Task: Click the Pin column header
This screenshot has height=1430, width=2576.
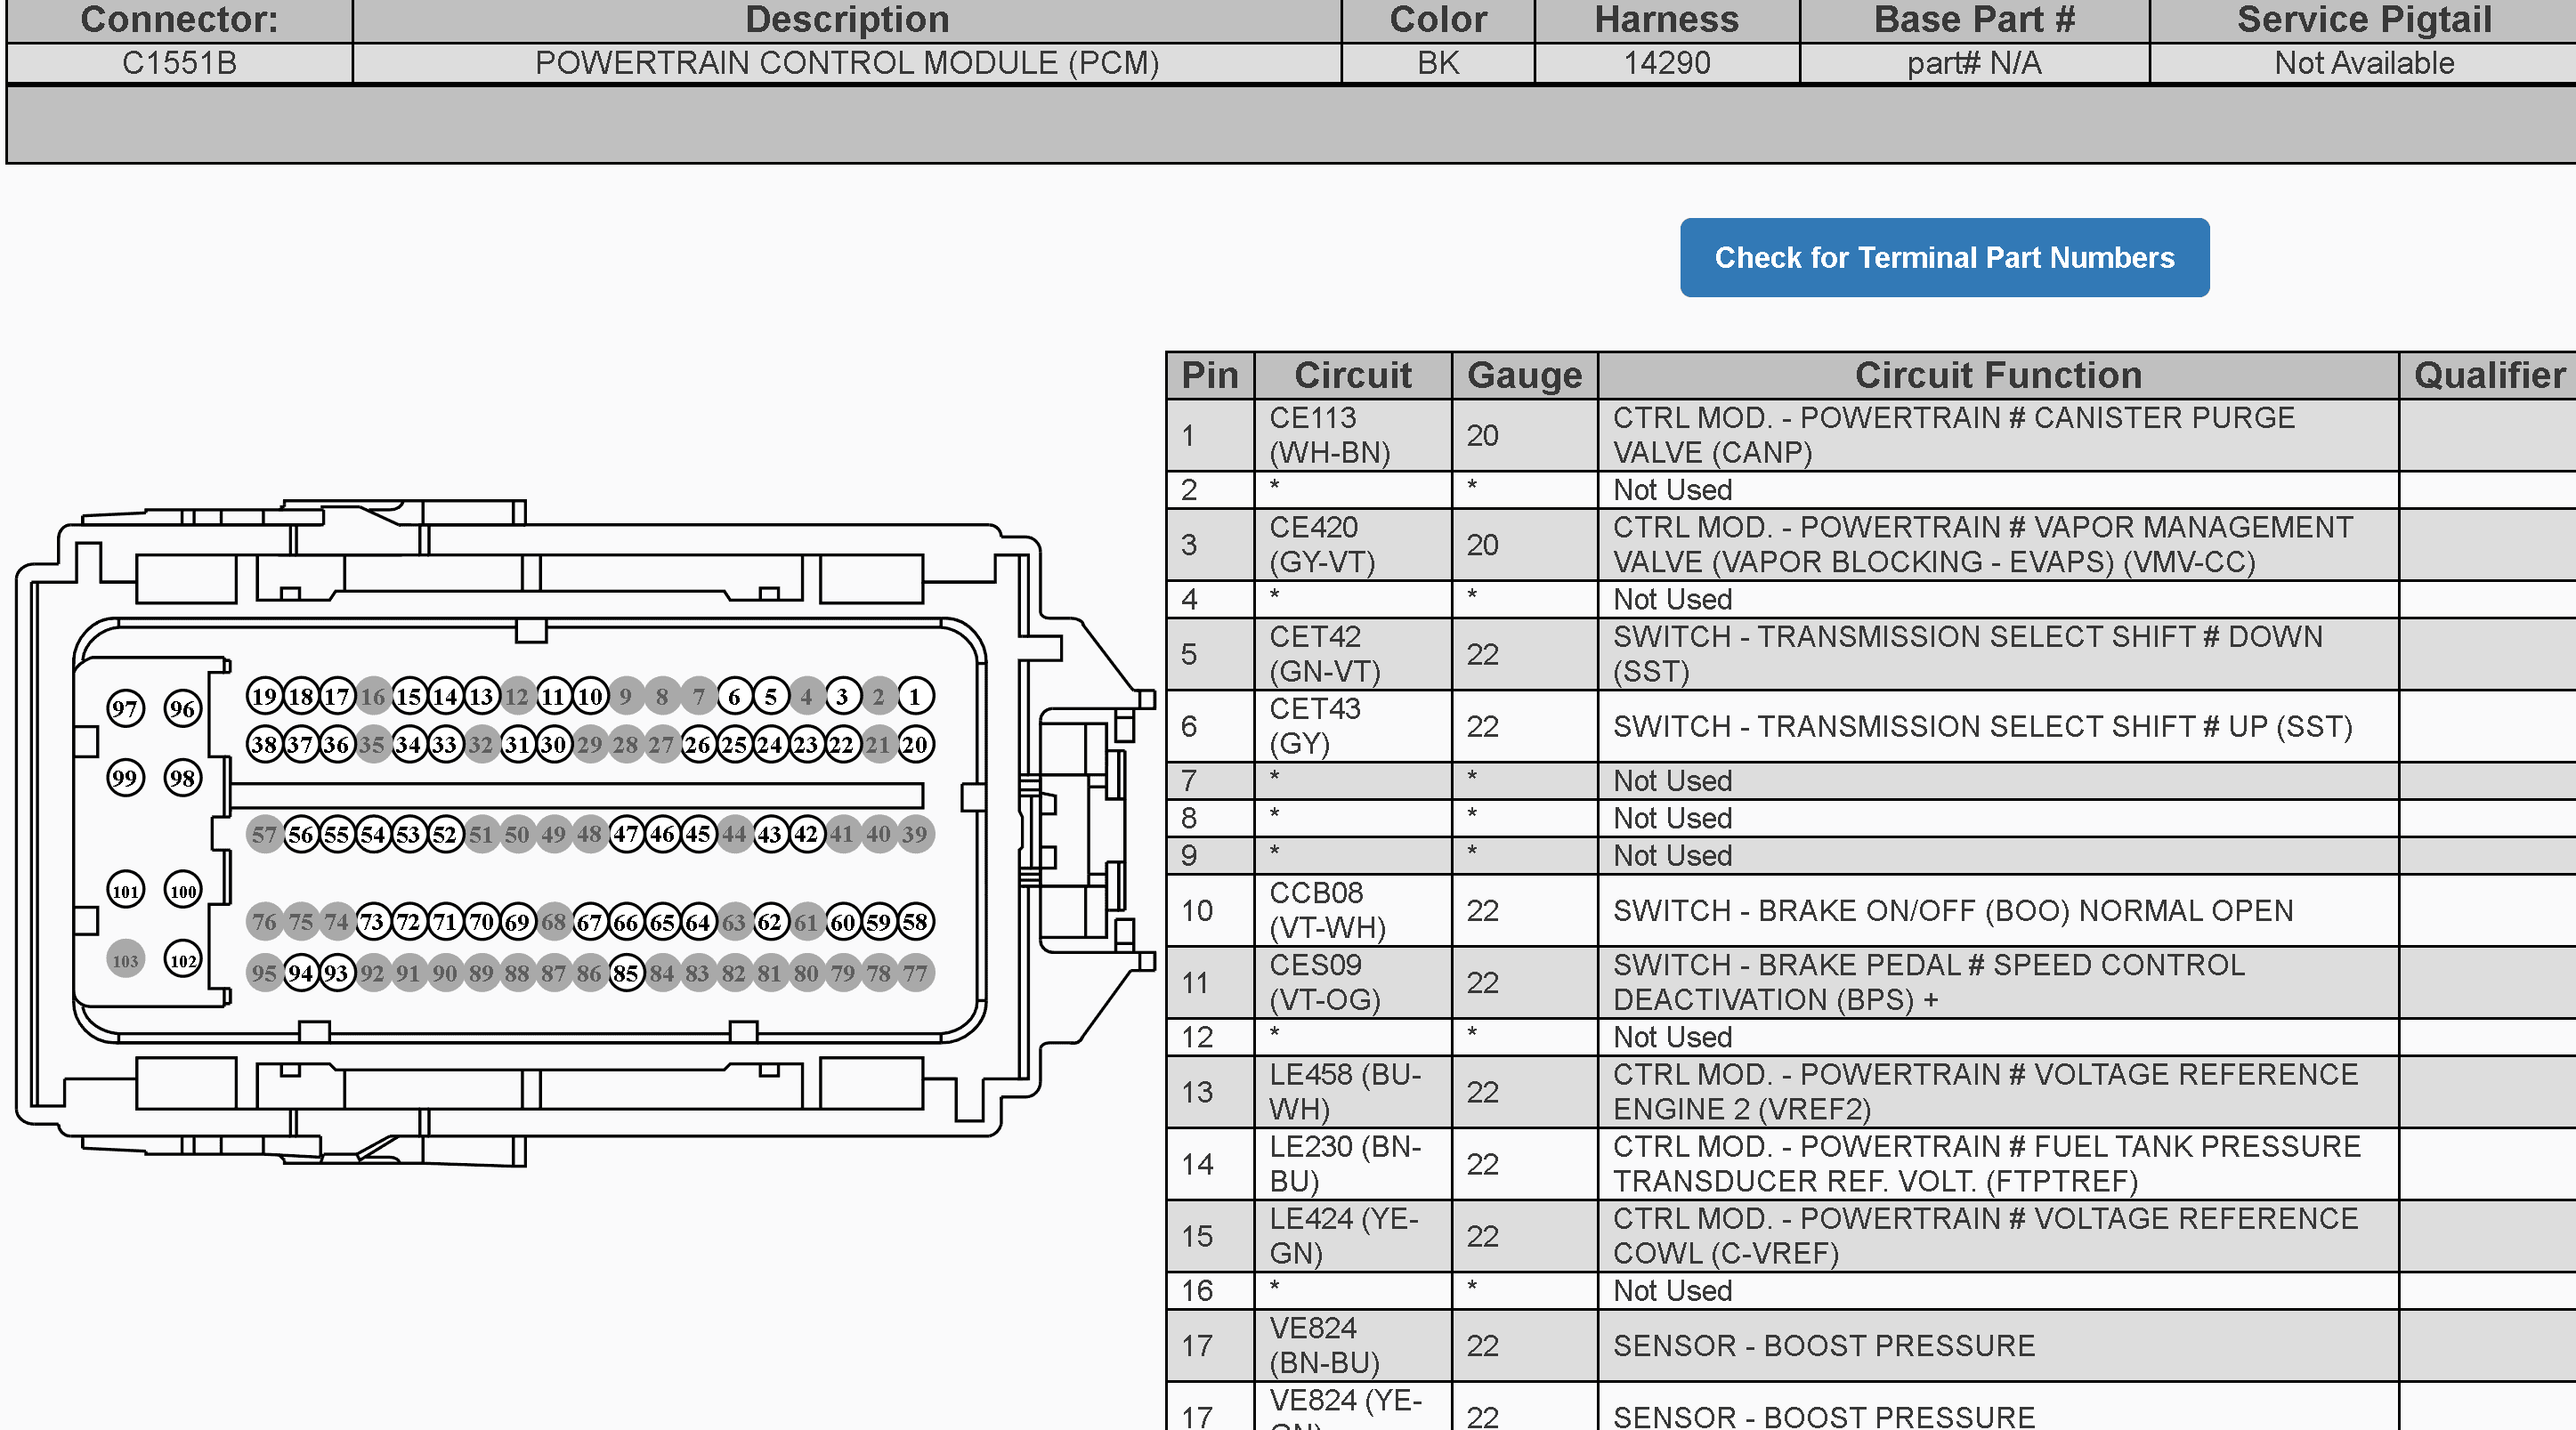Action: coord(1210,375)
